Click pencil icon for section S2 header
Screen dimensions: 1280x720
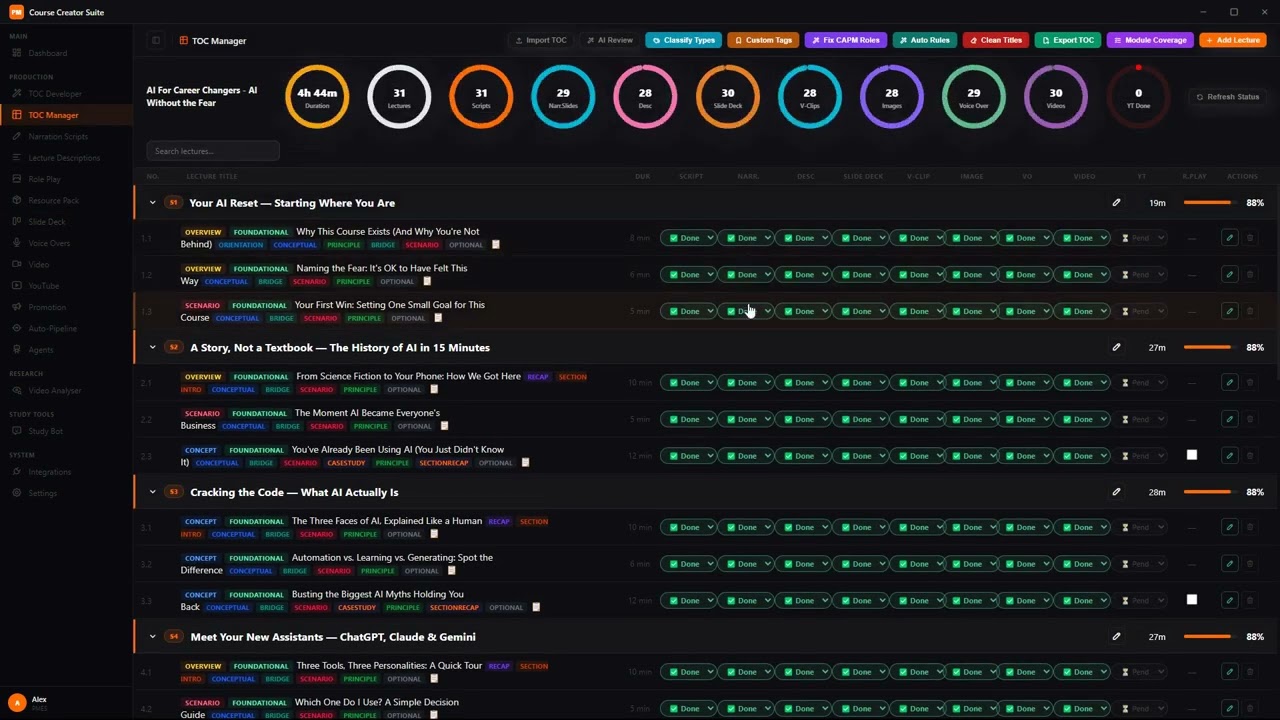pos(1117,348)
